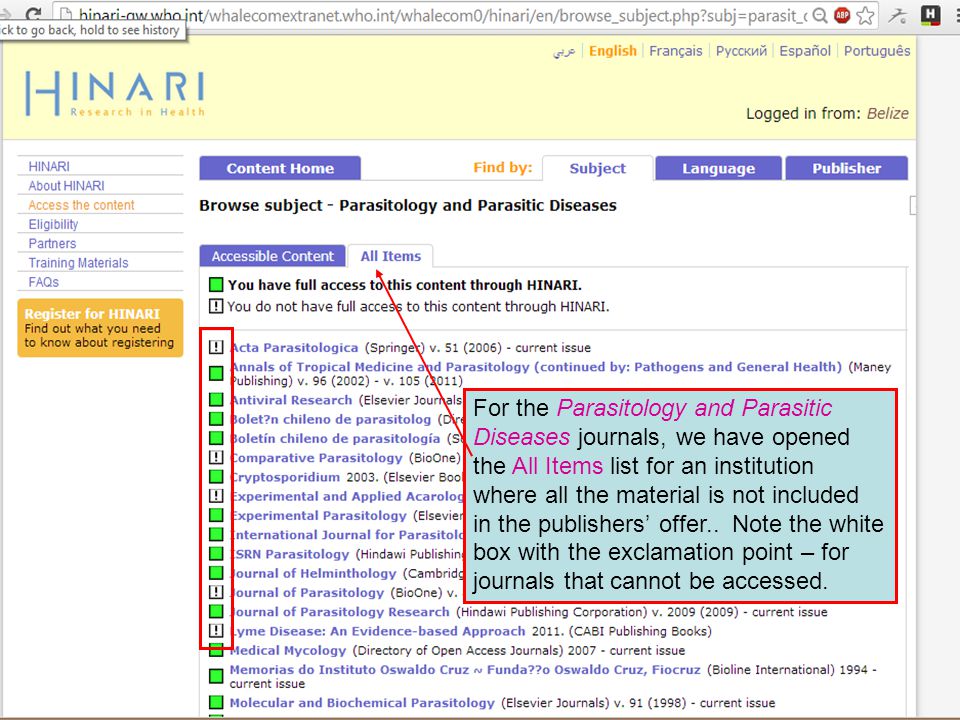This screenshot has height=720, width=960.
Task: Click green box beside Boletín chileno de parasitología
Action: pos(216,438)
